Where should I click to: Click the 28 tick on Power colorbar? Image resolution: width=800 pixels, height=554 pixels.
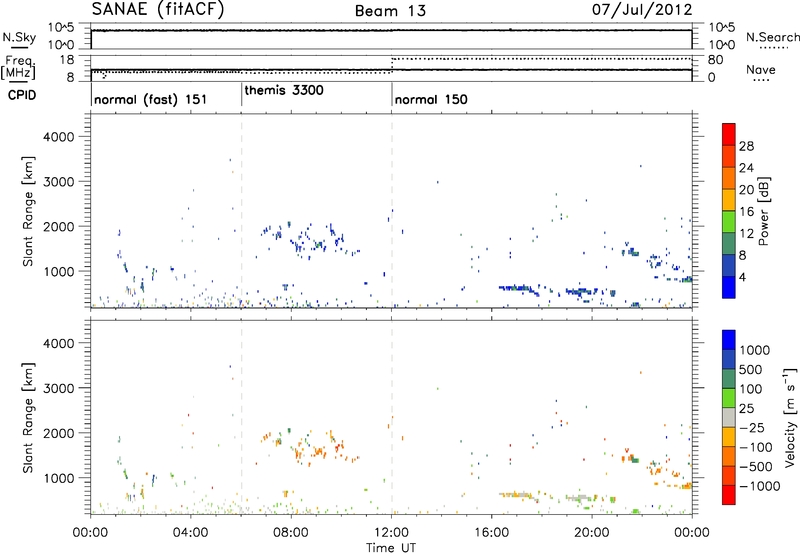point(746,146)
